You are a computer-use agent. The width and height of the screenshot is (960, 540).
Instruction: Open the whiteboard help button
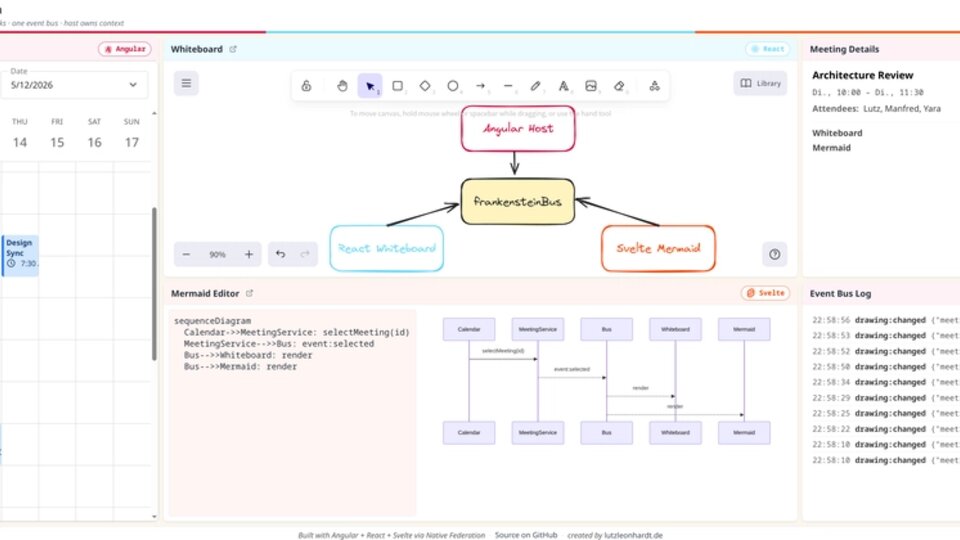[774, 254]
